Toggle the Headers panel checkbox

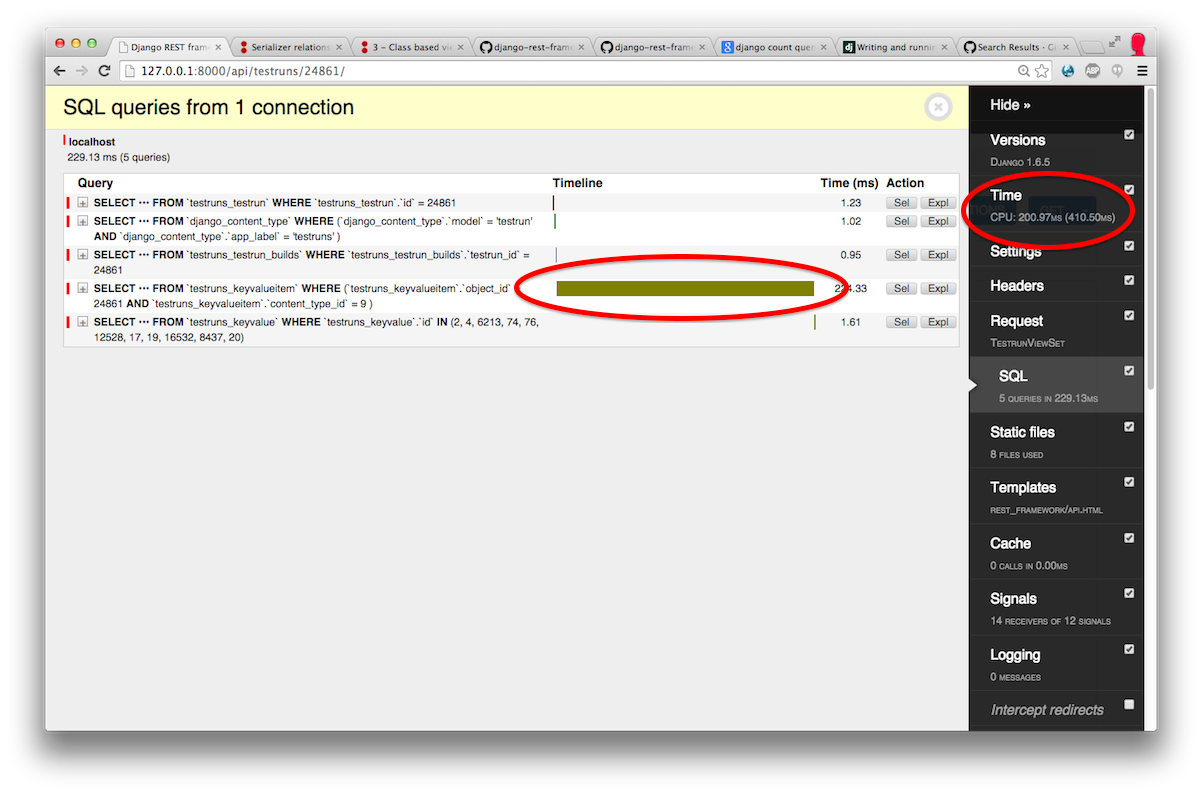pyautogui.click(x=1129, y=280)
